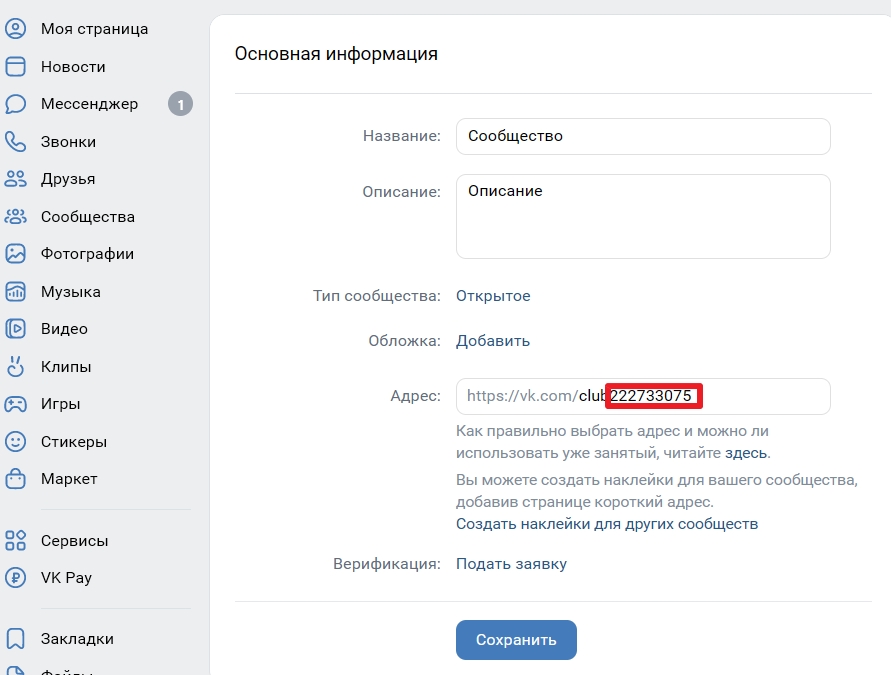891x675 pixels.
Task: Open the Друзья friends icon
Action: (x=15, y=179)
